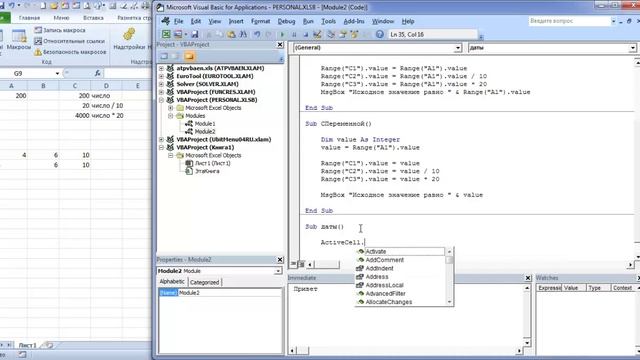Click the View Microsoft Excel toolbar icon

166,35
